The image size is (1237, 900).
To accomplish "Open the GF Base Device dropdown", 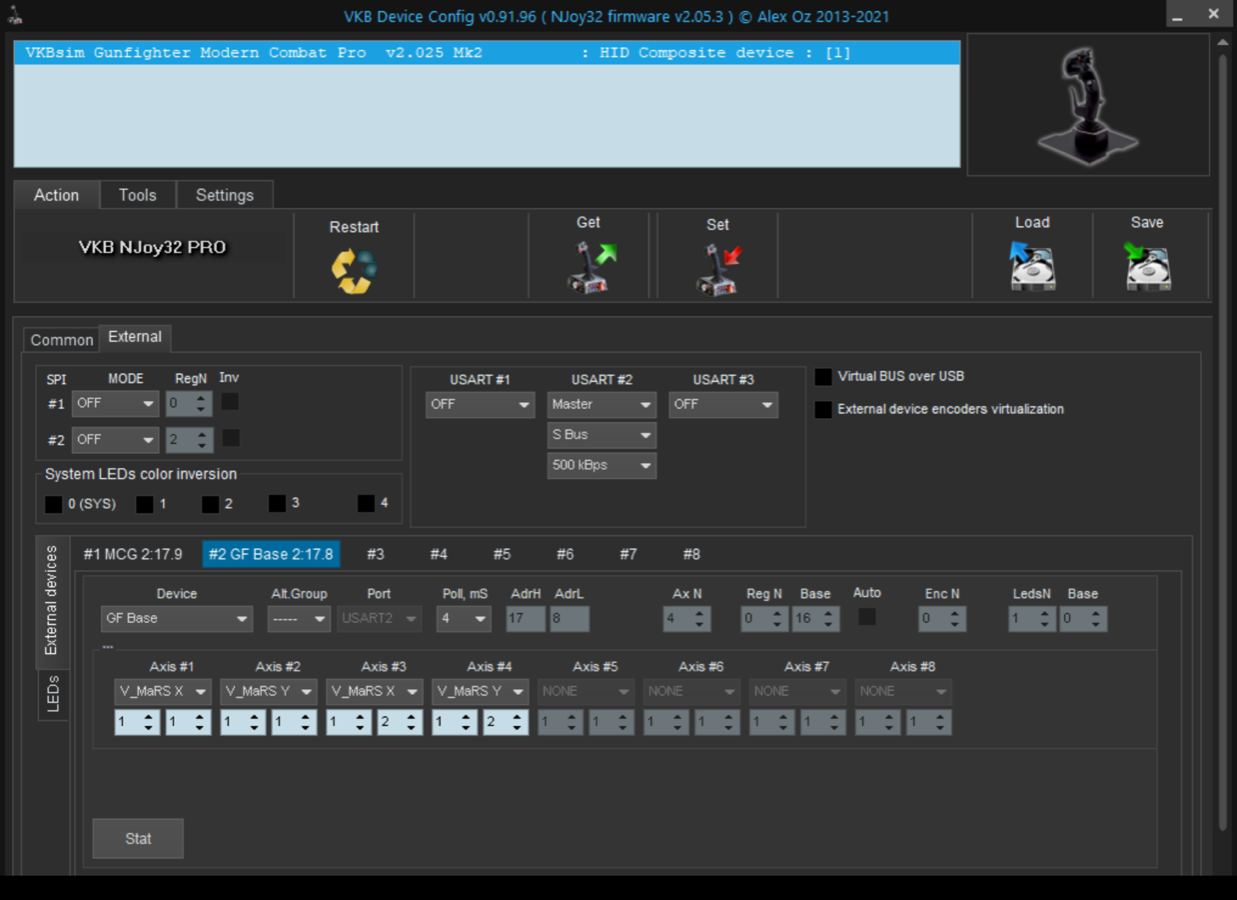I will pyautogui.click(x=176, y=619).
